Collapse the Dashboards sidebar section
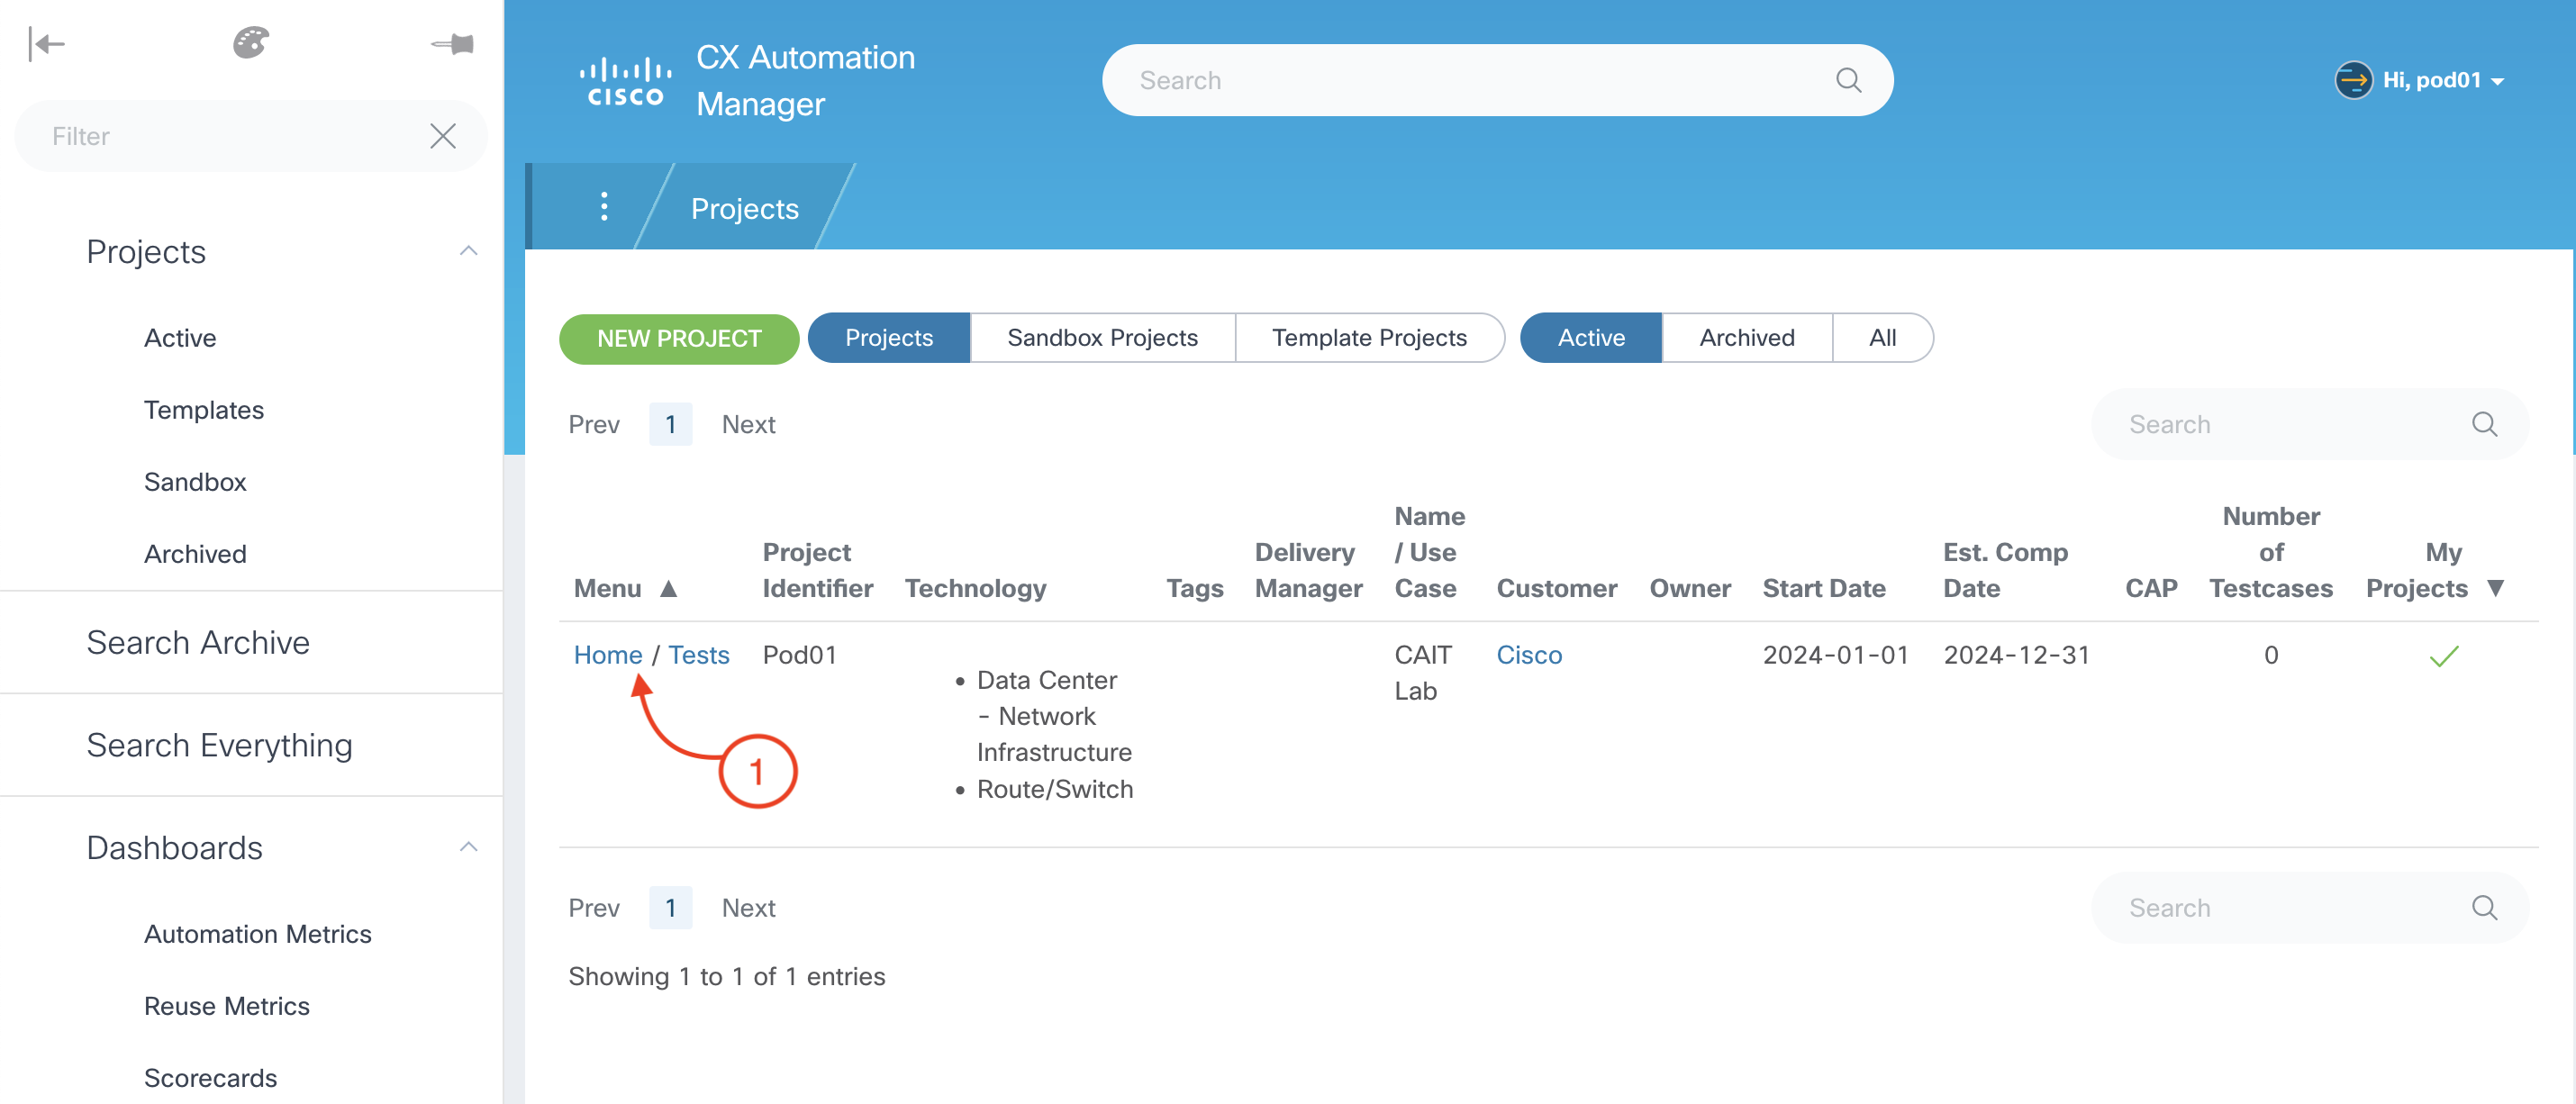 (468, 847)
